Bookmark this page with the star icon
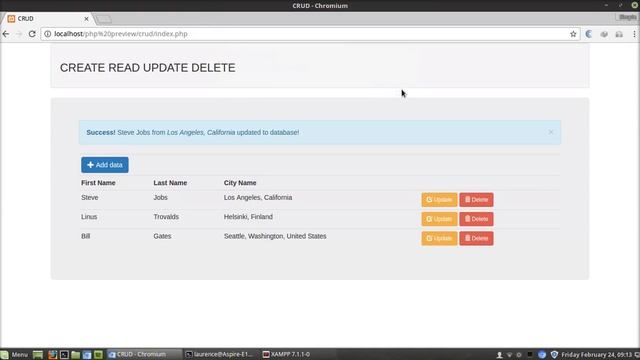The image size is (640, 360). pos(573,34)
